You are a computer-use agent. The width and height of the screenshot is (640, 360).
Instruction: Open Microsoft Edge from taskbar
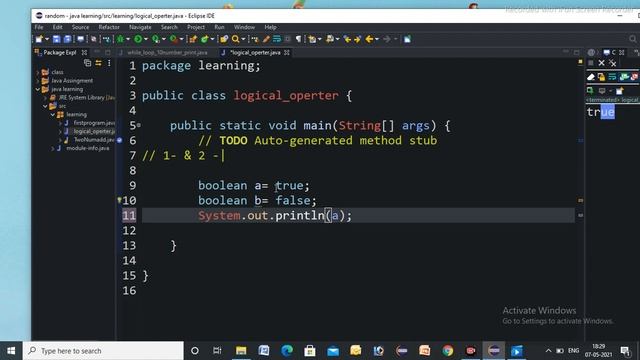pos(287,351)
